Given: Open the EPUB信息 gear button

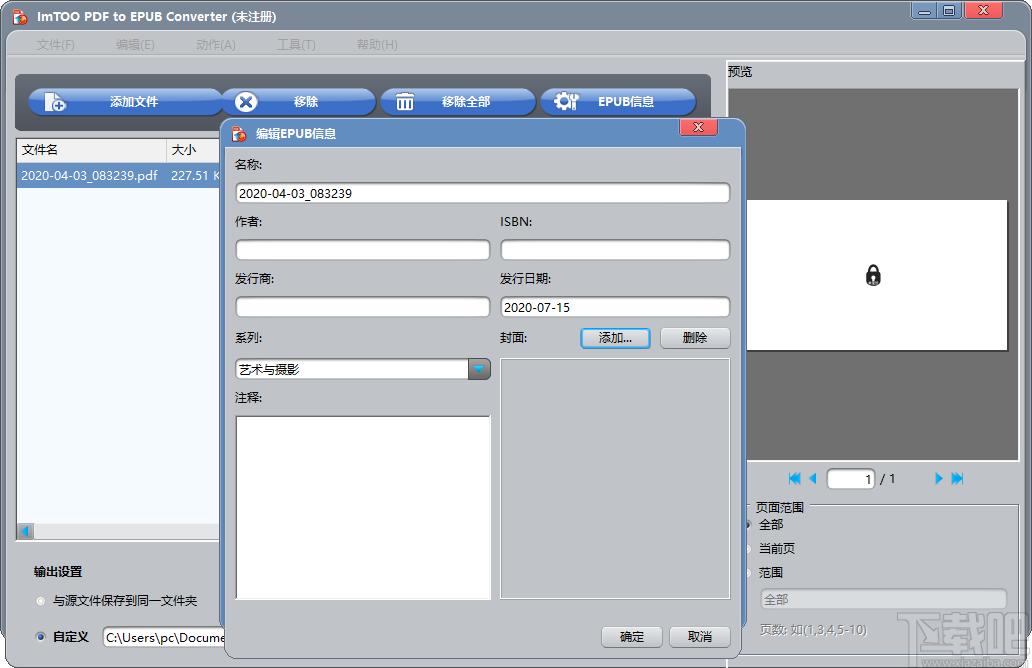Looking at the screenshot, I should tap(618, 102).
